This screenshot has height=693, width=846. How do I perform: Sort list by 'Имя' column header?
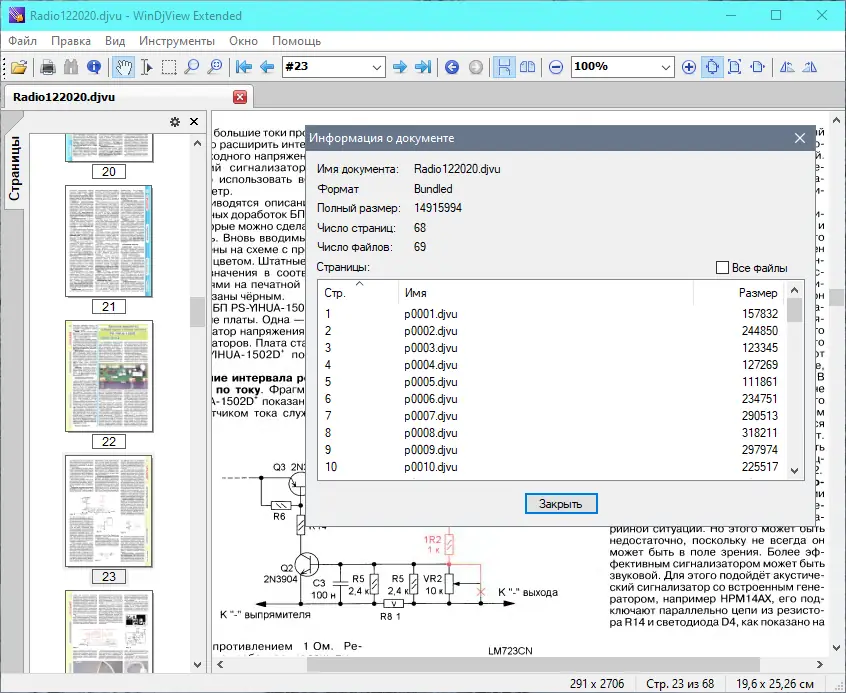click(x=545, y=293)
